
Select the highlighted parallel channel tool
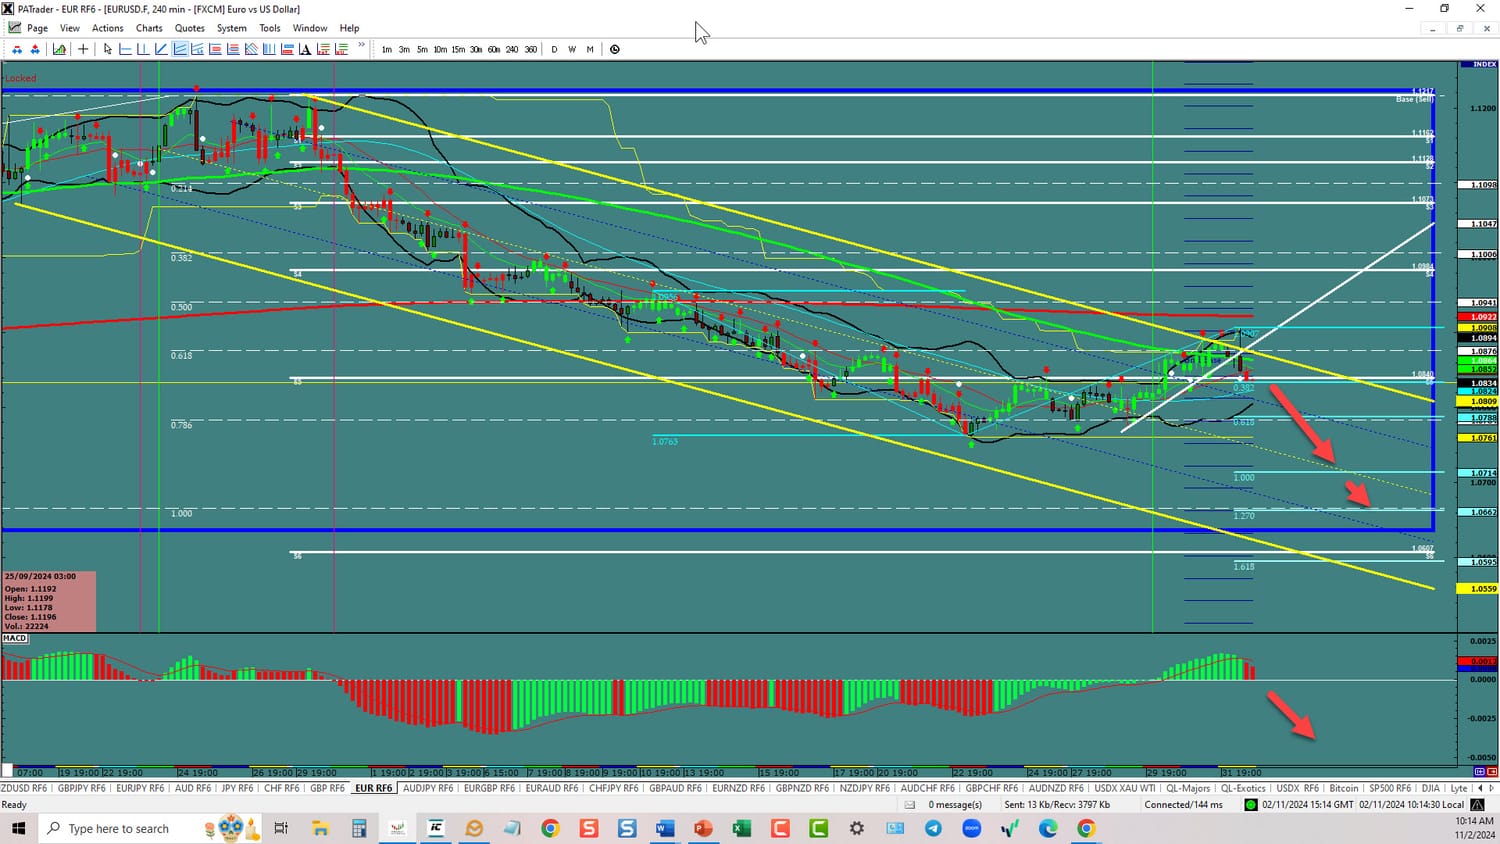tap(180, 49)
